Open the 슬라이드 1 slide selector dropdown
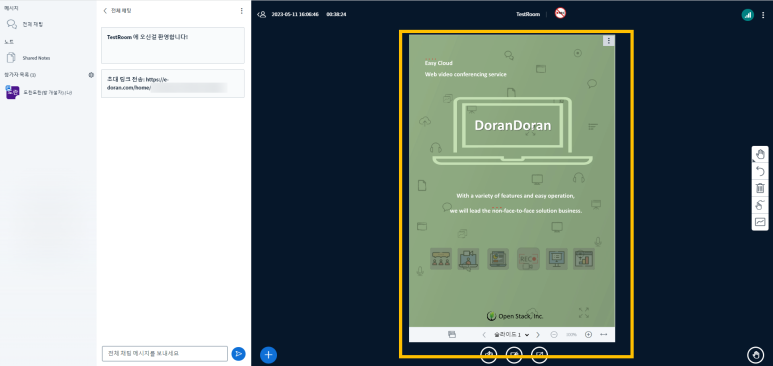 pos(511,334)
